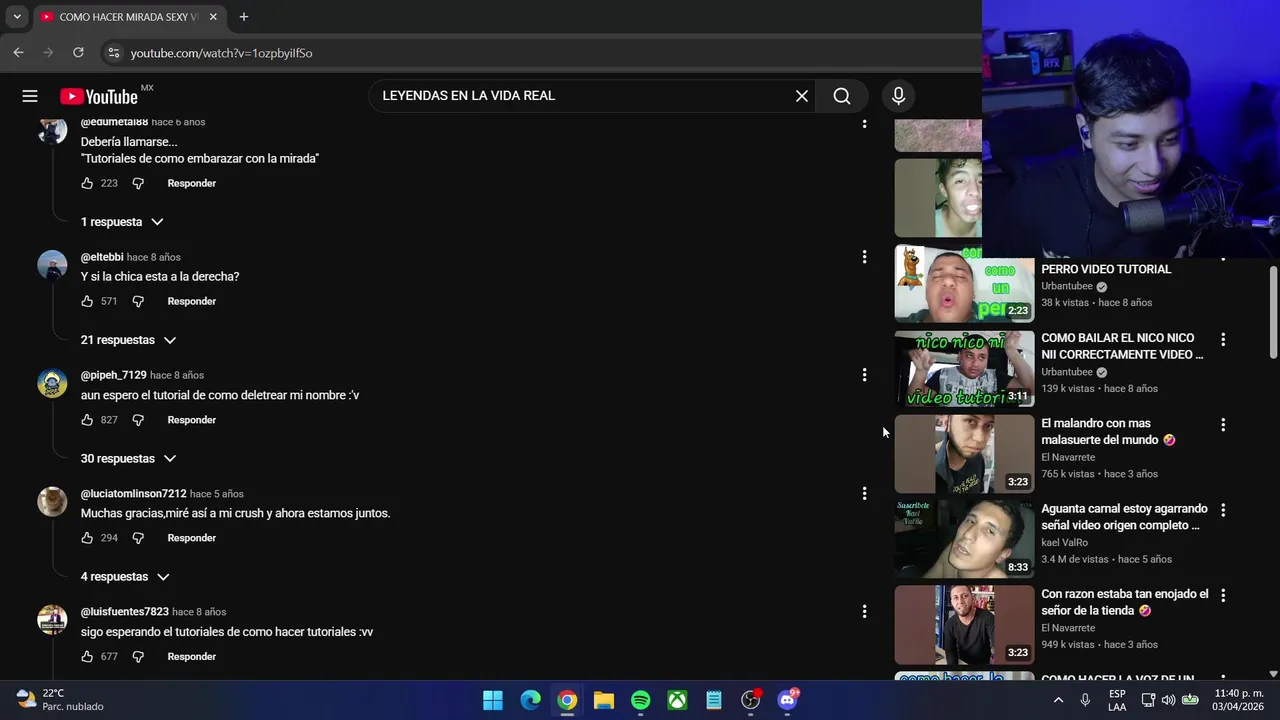Screen dimensions: 1280x720
Task: Open 'El malandro con mas malasuerte' video title
Action: pyautogui.click(x=1108, y=431)
